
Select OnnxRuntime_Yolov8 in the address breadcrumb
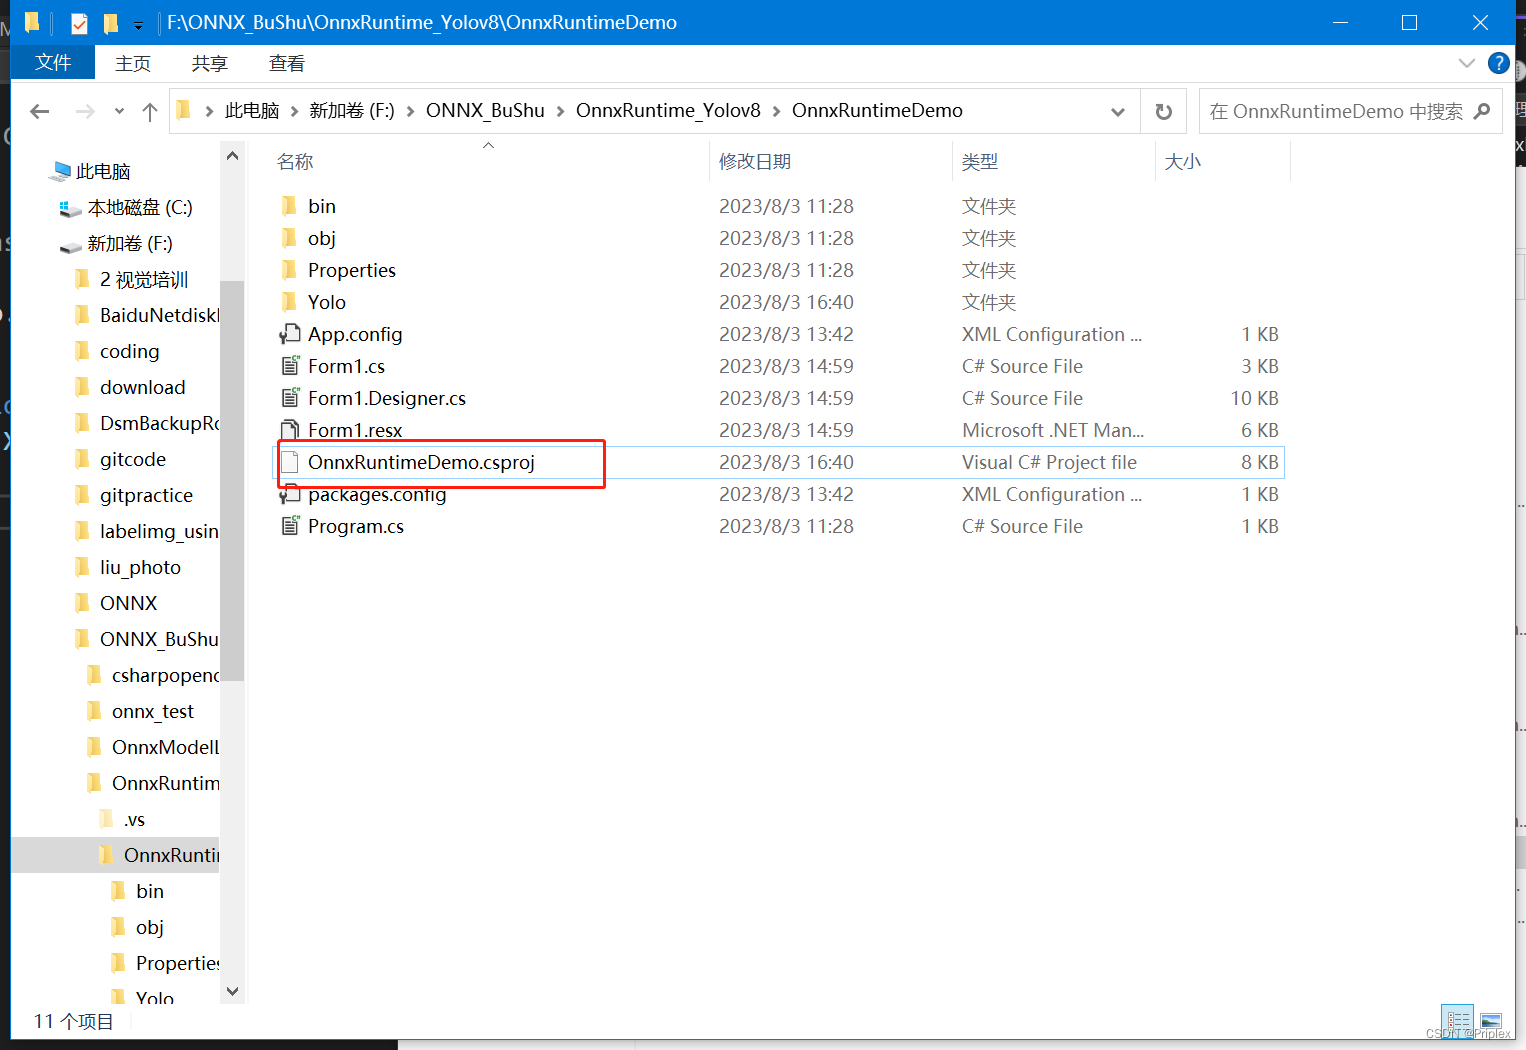pyautogui.click(x=668, y=111)
